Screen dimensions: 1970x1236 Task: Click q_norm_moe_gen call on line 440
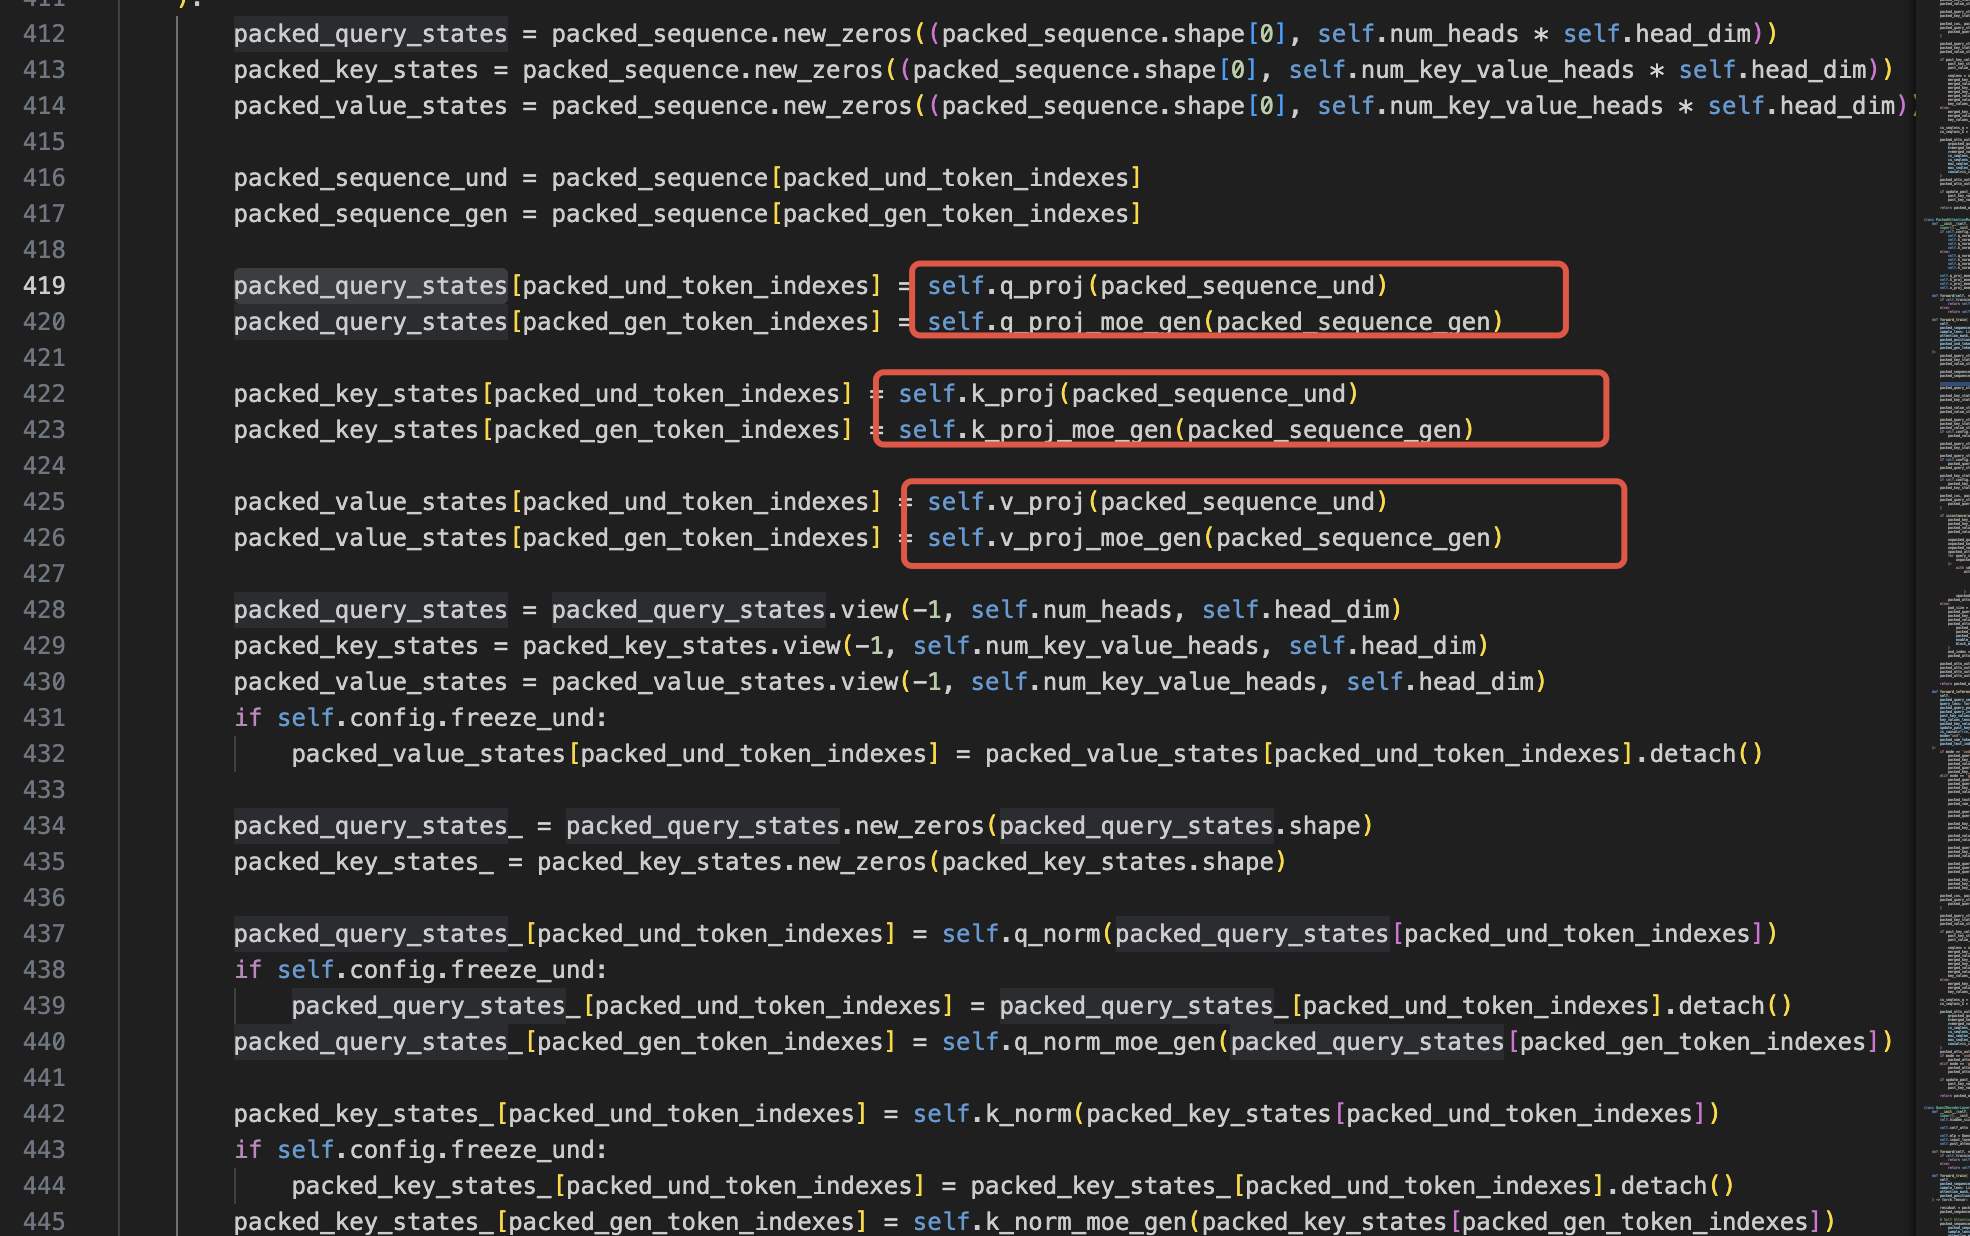click(x=1115, y=1042)
